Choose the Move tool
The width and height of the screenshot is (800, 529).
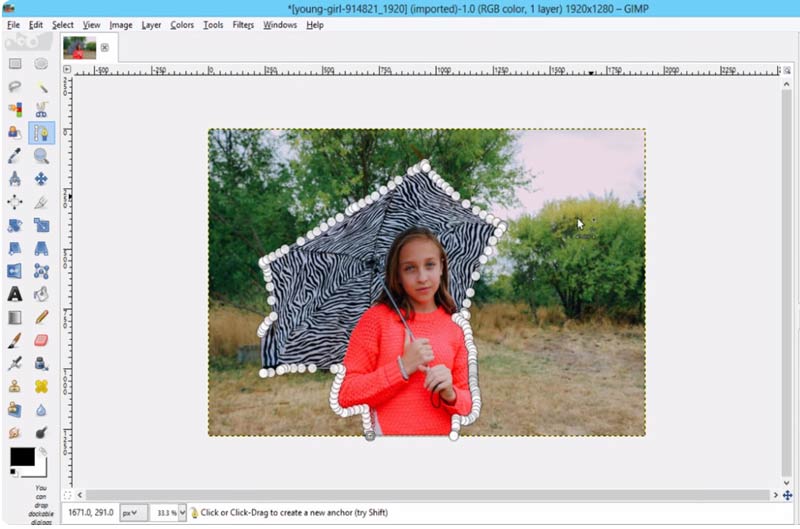click(41, 179)
